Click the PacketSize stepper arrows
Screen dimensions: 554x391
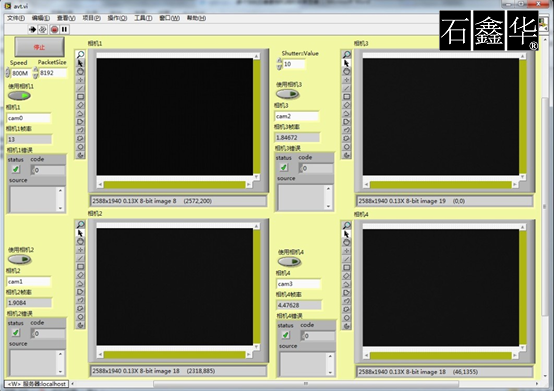coord(36,73)
